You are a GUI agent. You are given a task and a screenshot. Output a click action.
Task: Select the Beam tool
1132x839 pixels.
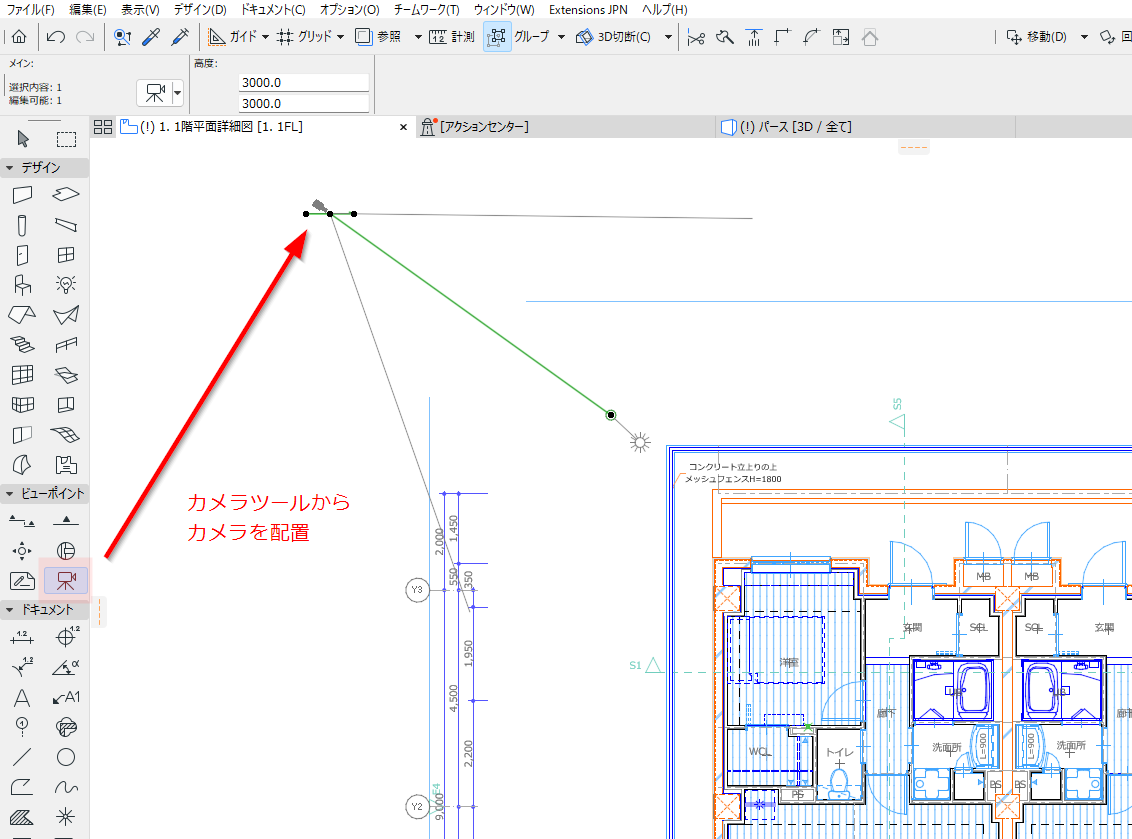(66, 225)
